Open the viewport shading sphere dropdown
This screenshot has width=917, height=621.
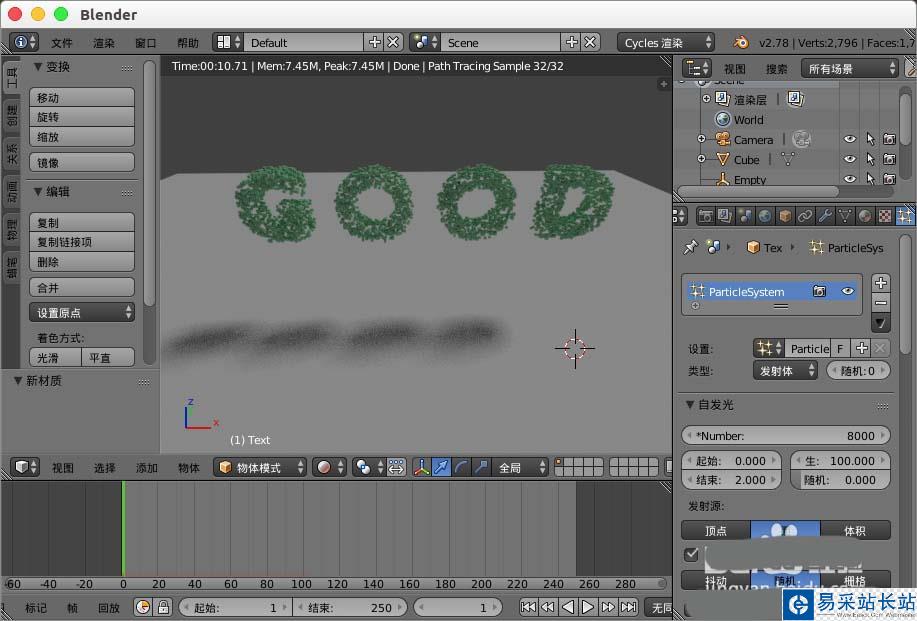329,467
